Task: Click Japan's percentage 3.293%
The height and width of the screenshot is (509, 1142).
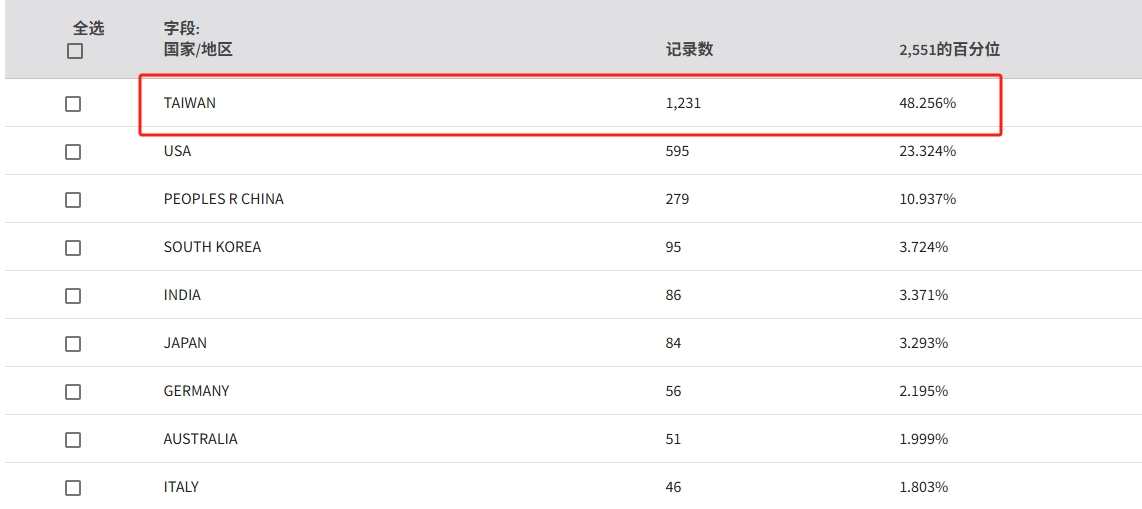Action: pos(923,343)
